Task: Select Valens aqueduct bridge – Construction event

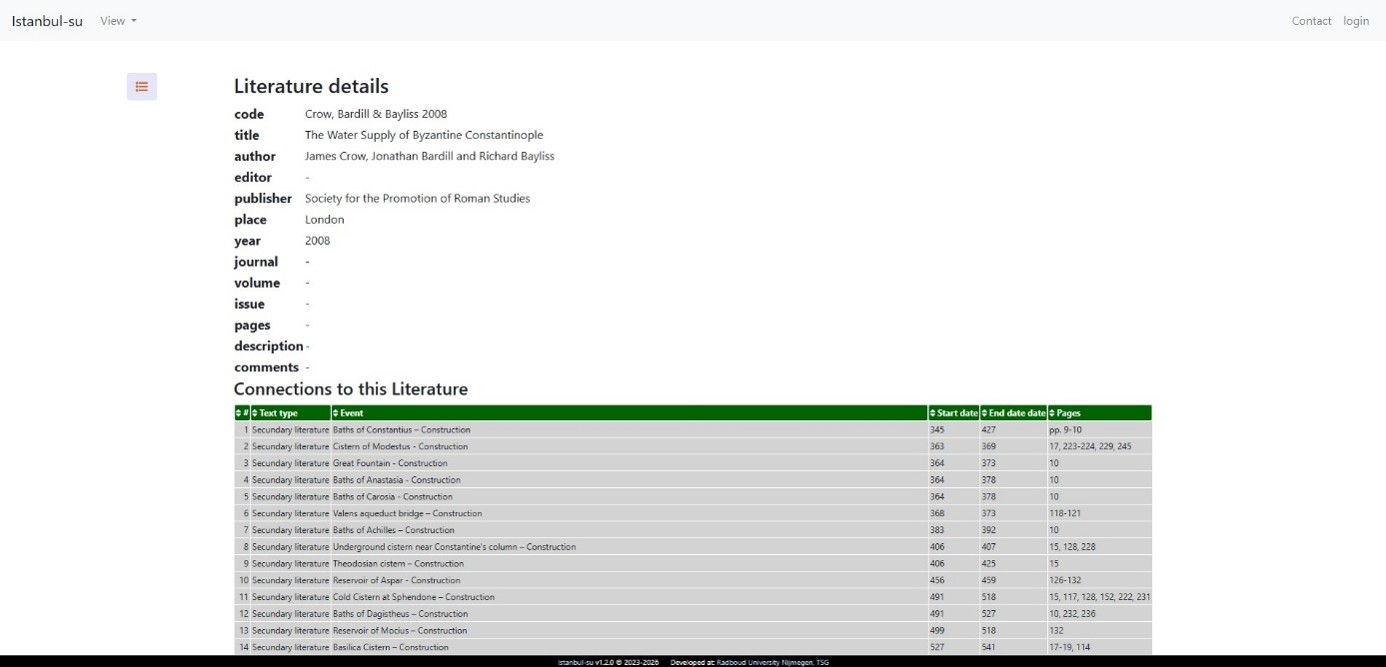Action: [x=407, y=513]
